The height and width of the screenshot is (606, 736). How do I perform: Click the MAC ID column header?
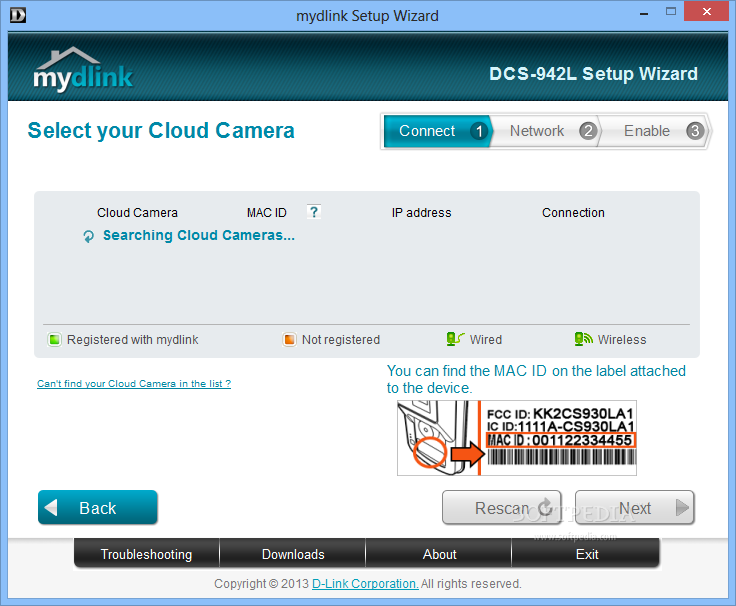point(267,213)
